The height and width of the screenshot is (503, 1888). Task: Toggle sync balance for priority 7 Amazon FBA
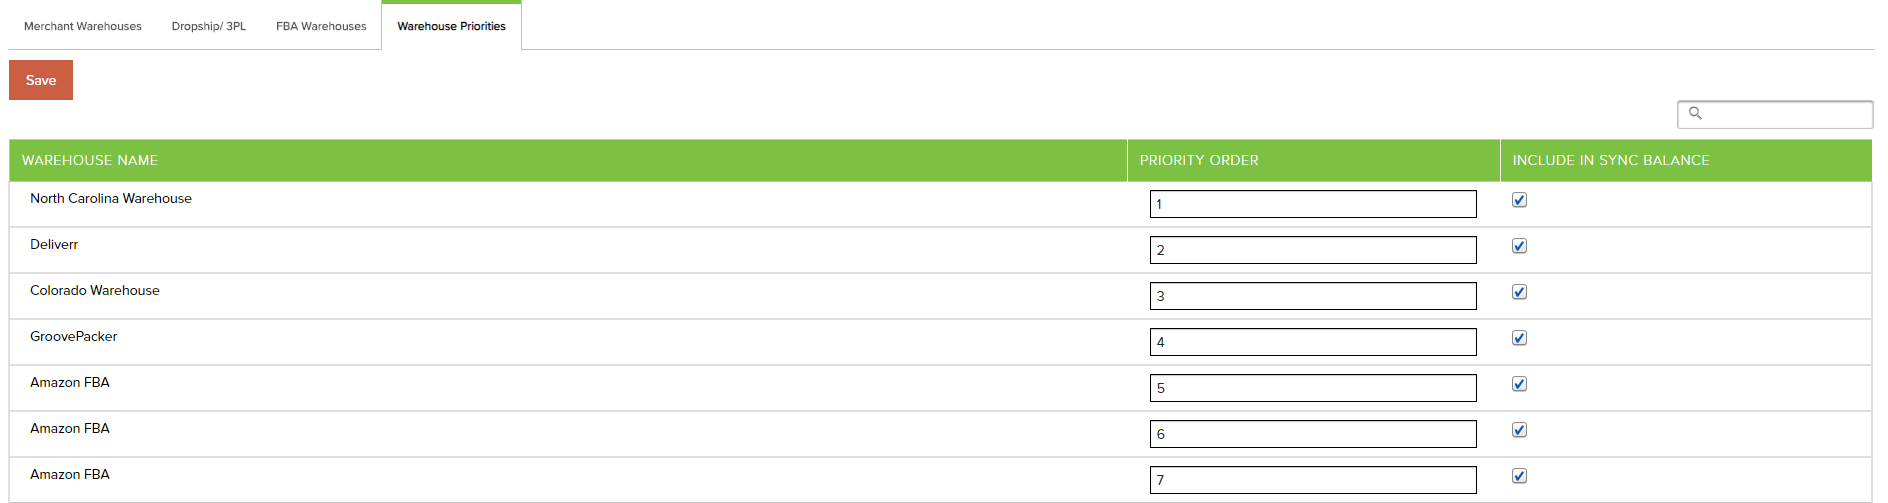(1519, 476)
